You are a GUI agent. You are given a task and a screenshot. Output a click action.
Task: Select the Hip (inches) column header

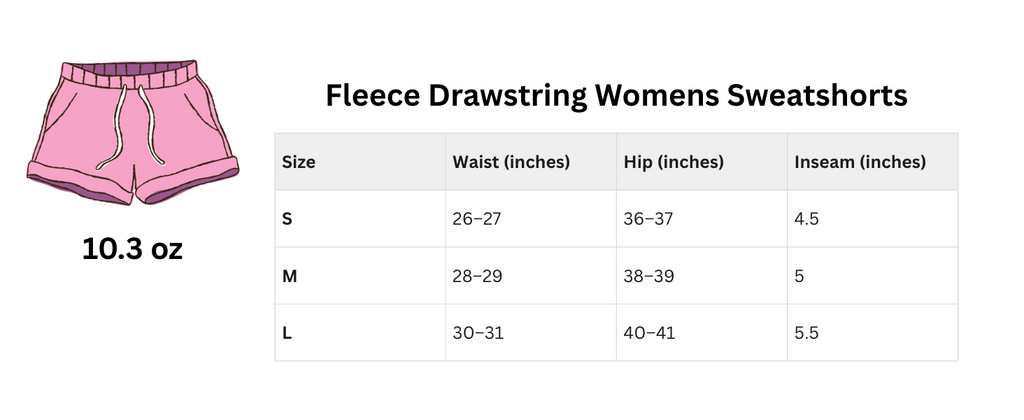pos(673,161)
